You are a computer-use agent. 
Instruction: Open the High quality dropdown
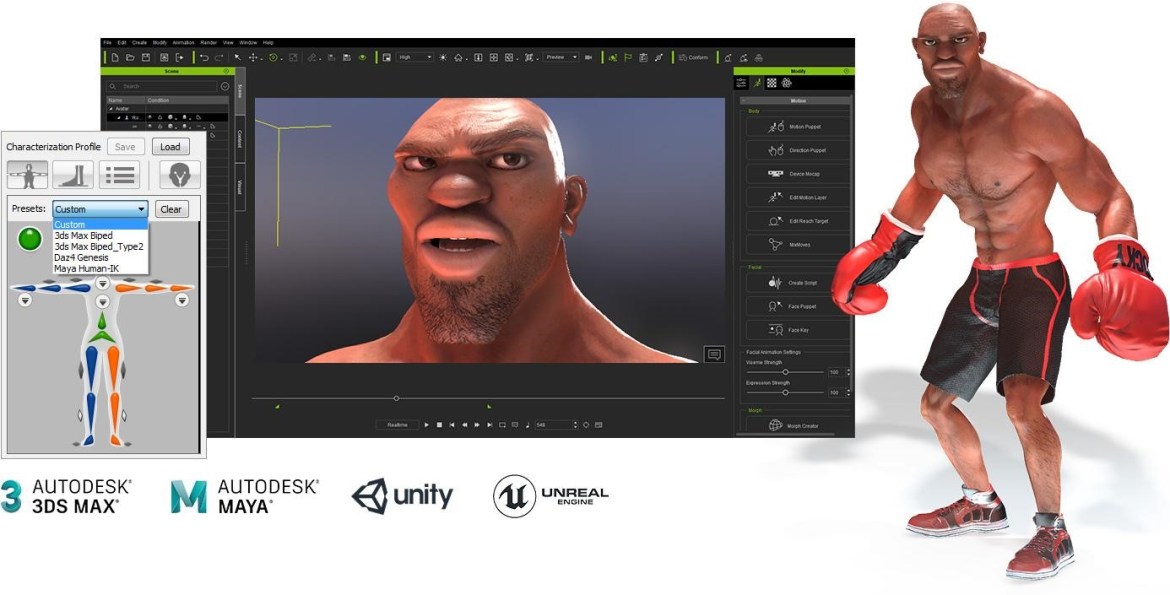(x=415, y=57)
